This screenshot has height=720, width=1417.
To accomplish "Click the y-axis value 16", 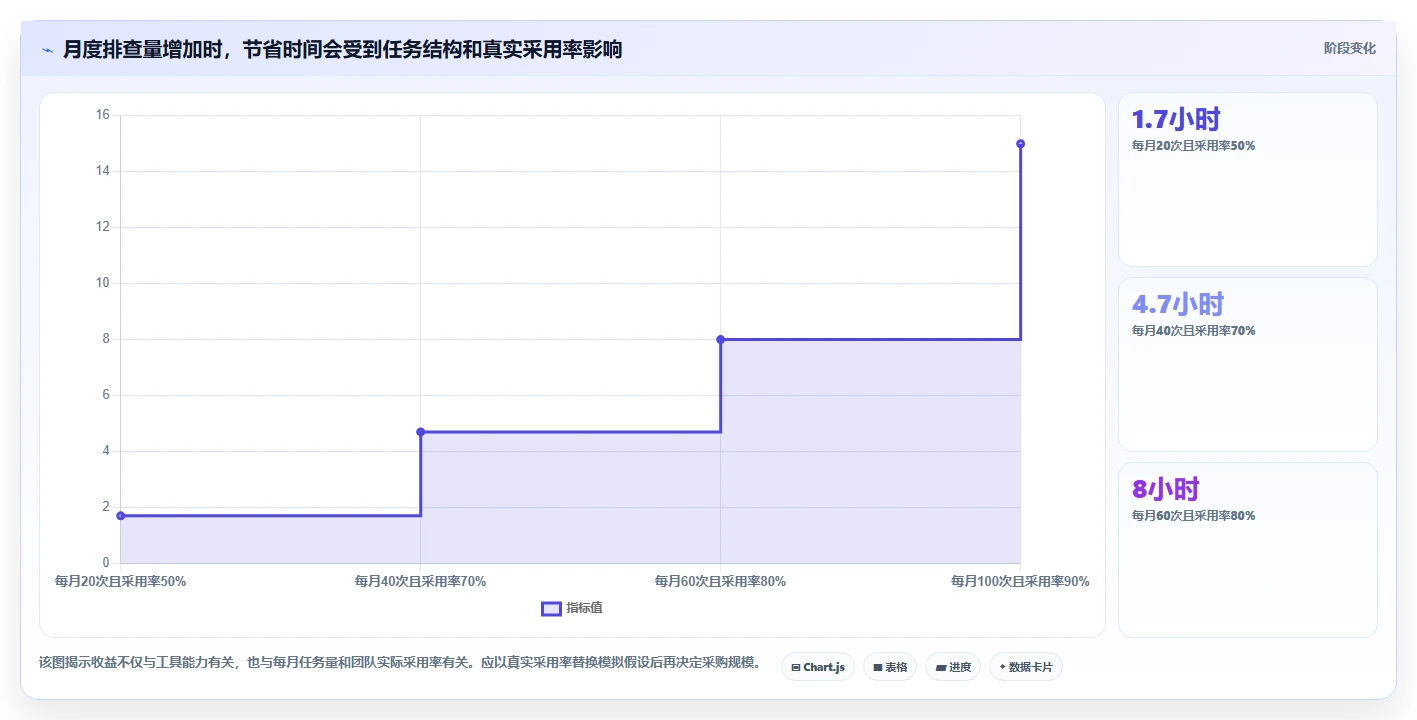I will pyautogui.click(x=102, y=115).
